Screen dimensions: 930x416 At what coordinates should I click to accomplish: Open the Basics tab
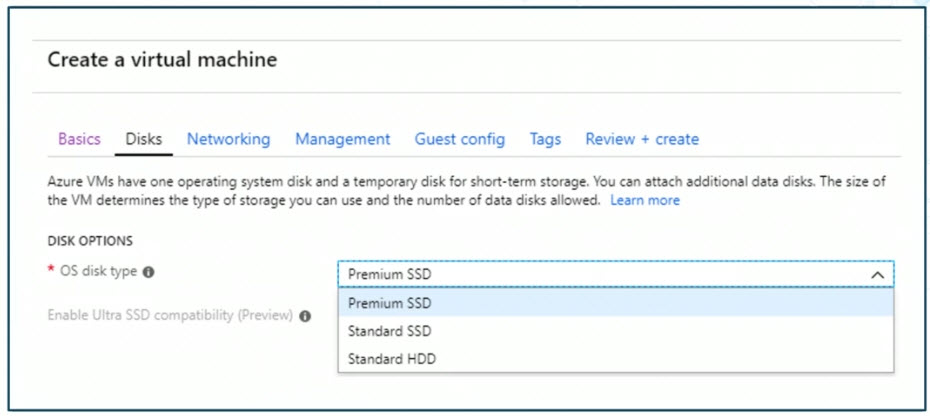[79, 139]
